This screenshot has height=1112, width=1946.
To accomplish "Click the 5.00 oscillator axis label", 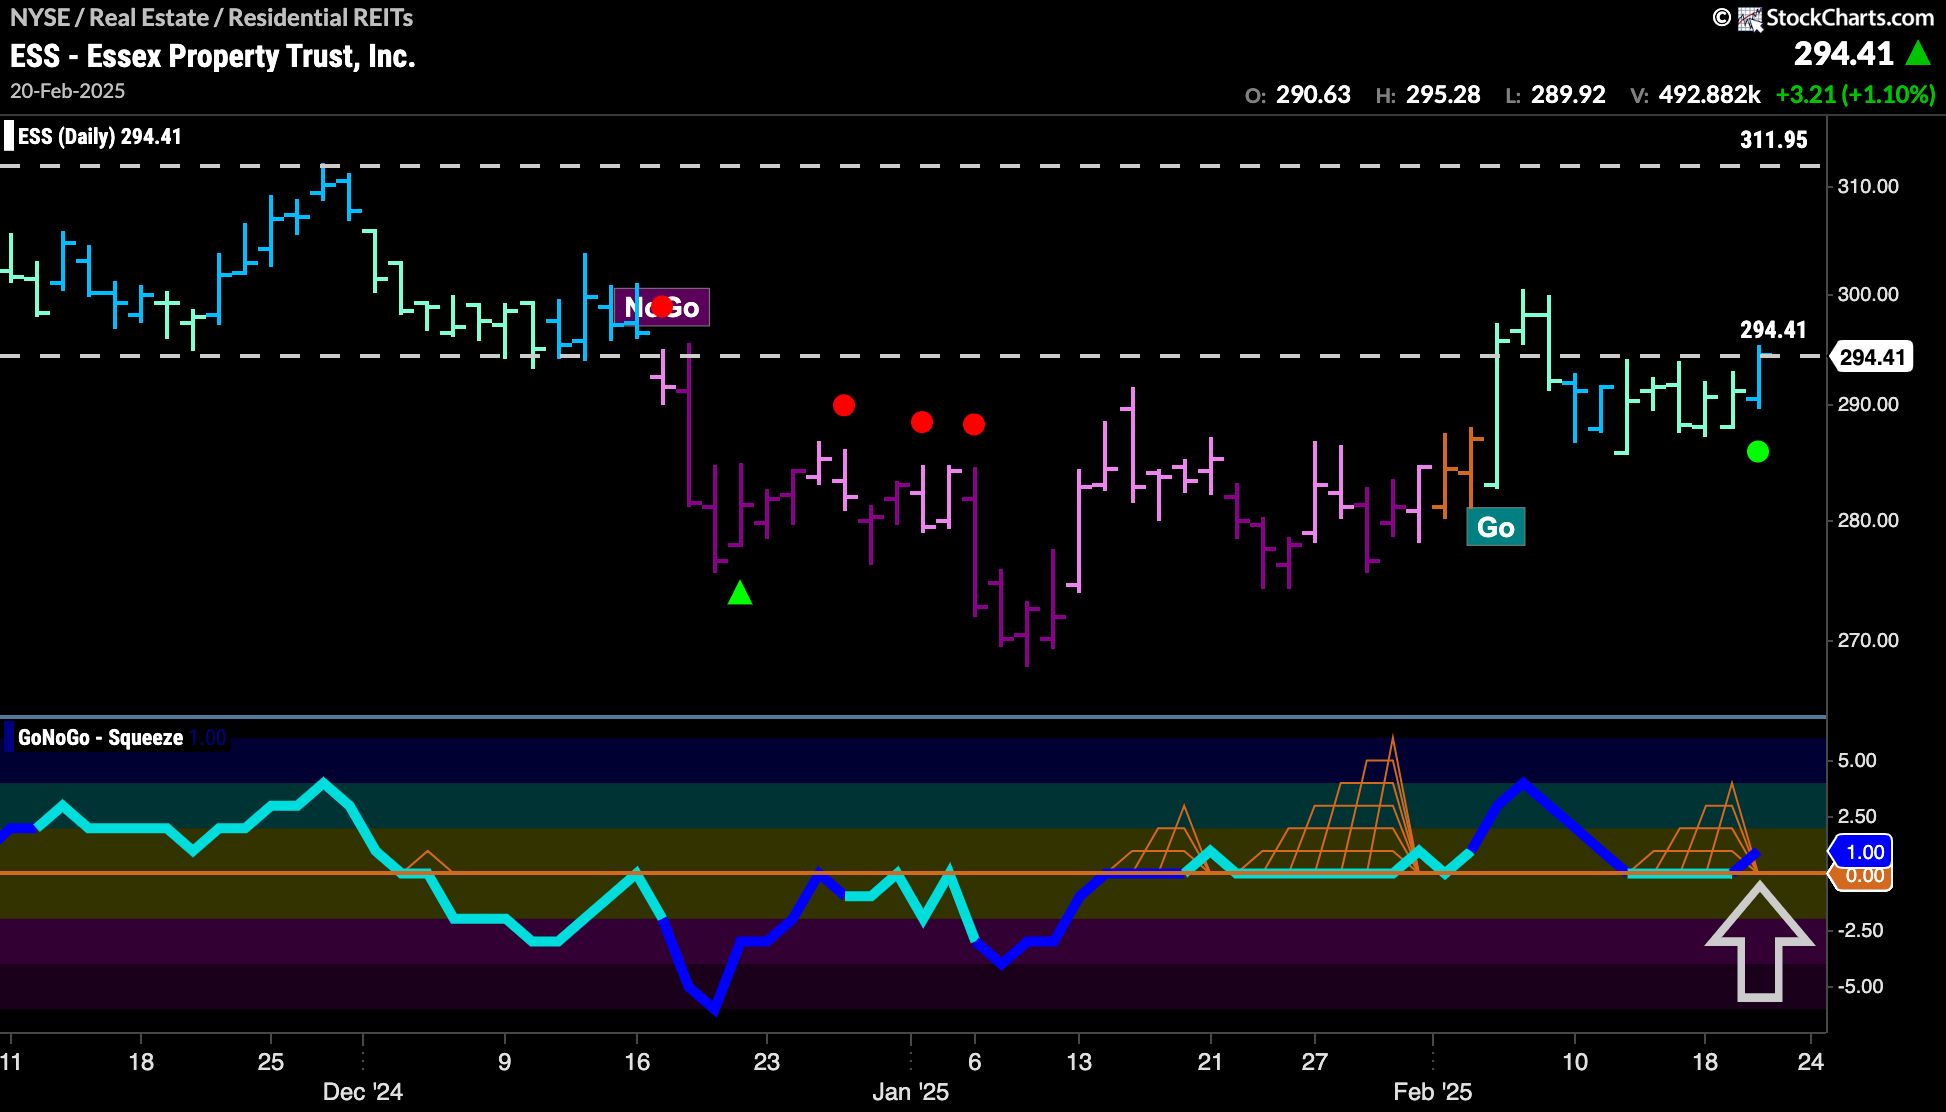I will point(1857,760).
